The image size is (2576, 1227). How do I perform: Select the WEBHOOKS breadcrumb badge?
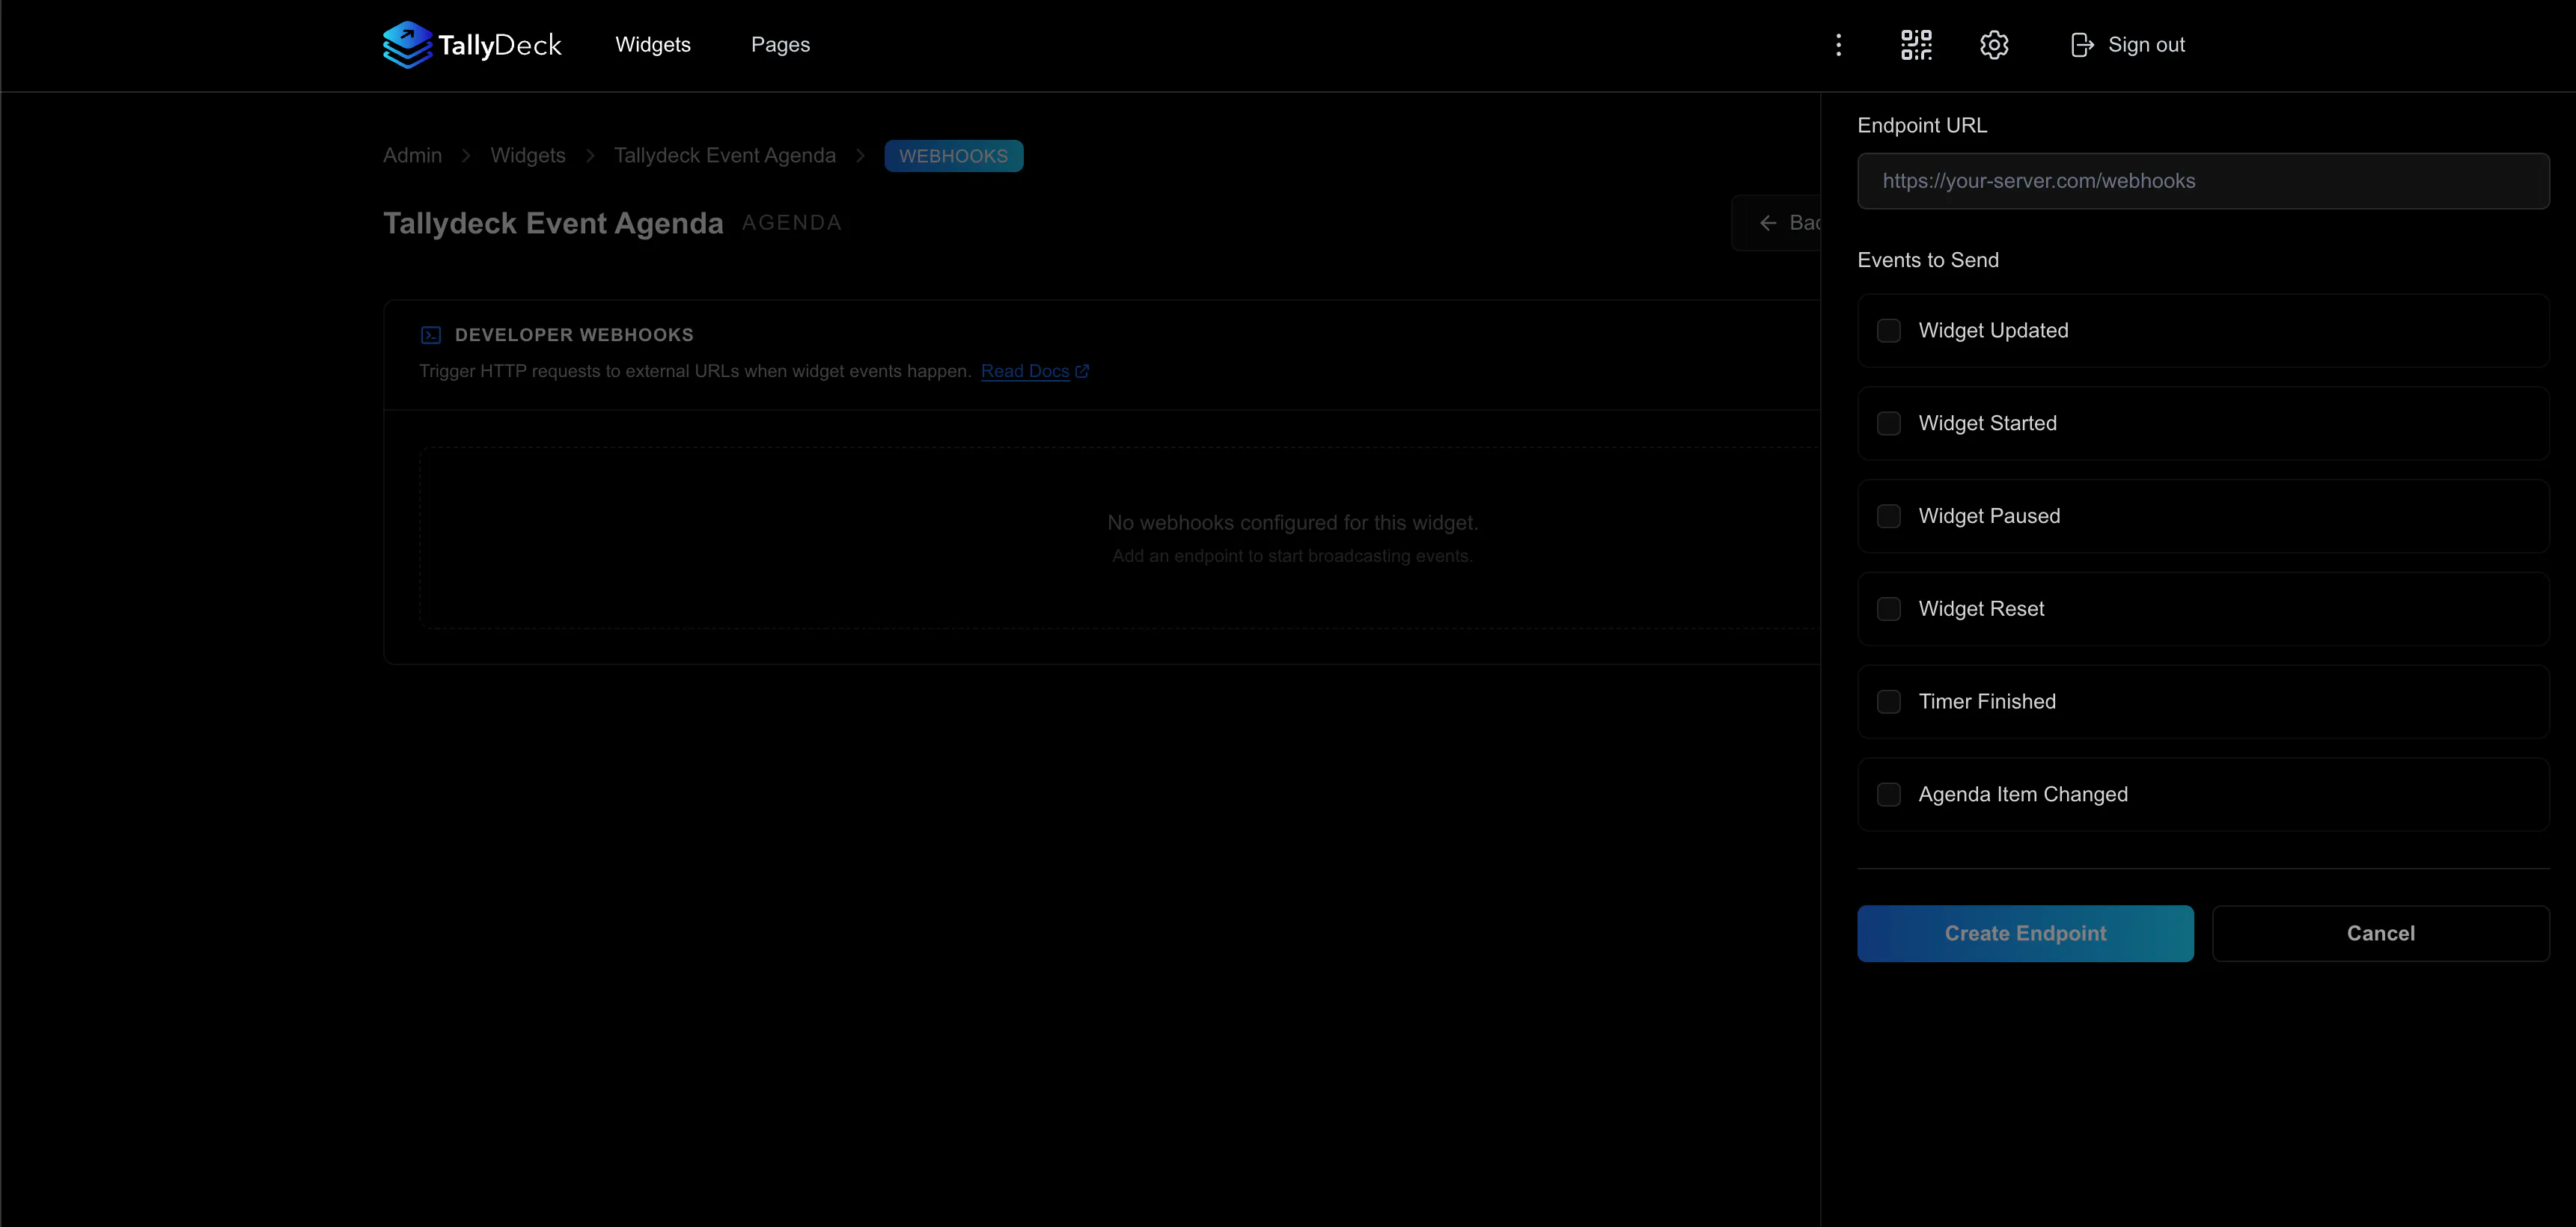[x=953, y=156]
